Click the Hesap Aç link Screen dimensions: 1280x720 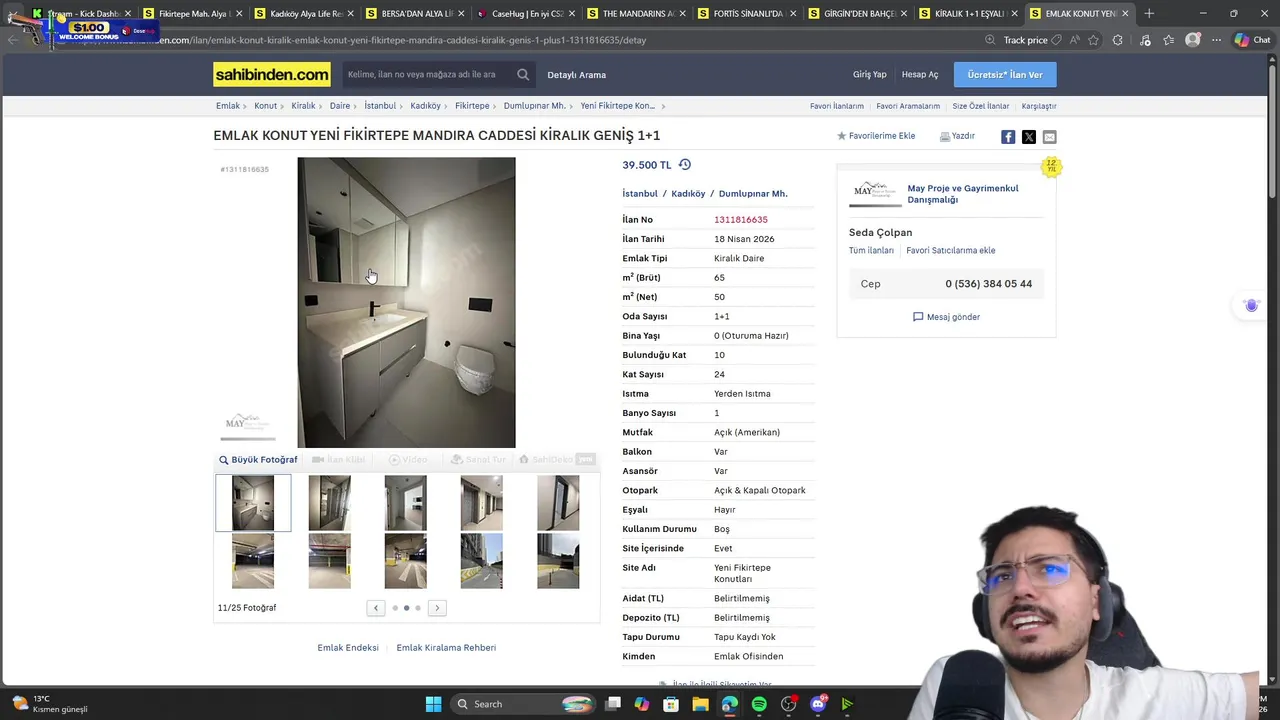pos(920,74)
